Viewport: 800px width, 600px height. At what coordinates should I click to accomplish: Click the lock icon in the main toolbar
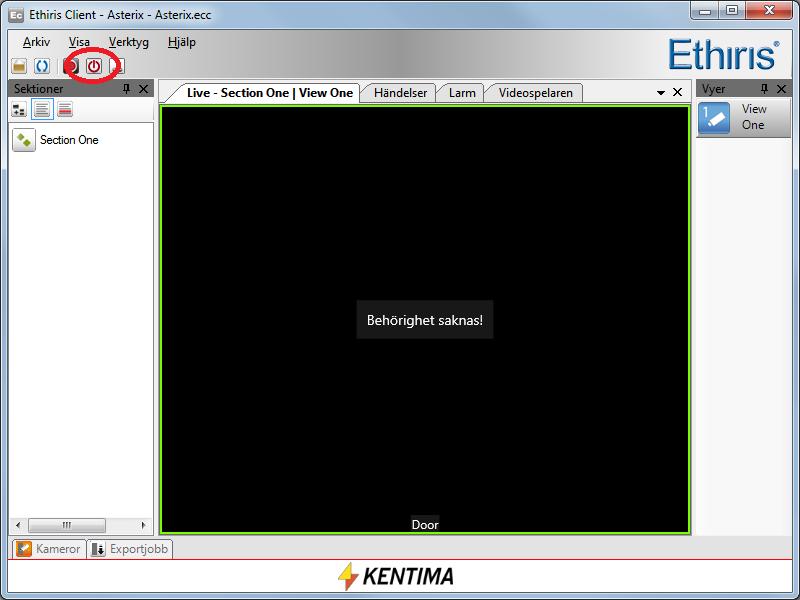click(x=19, y=66)
